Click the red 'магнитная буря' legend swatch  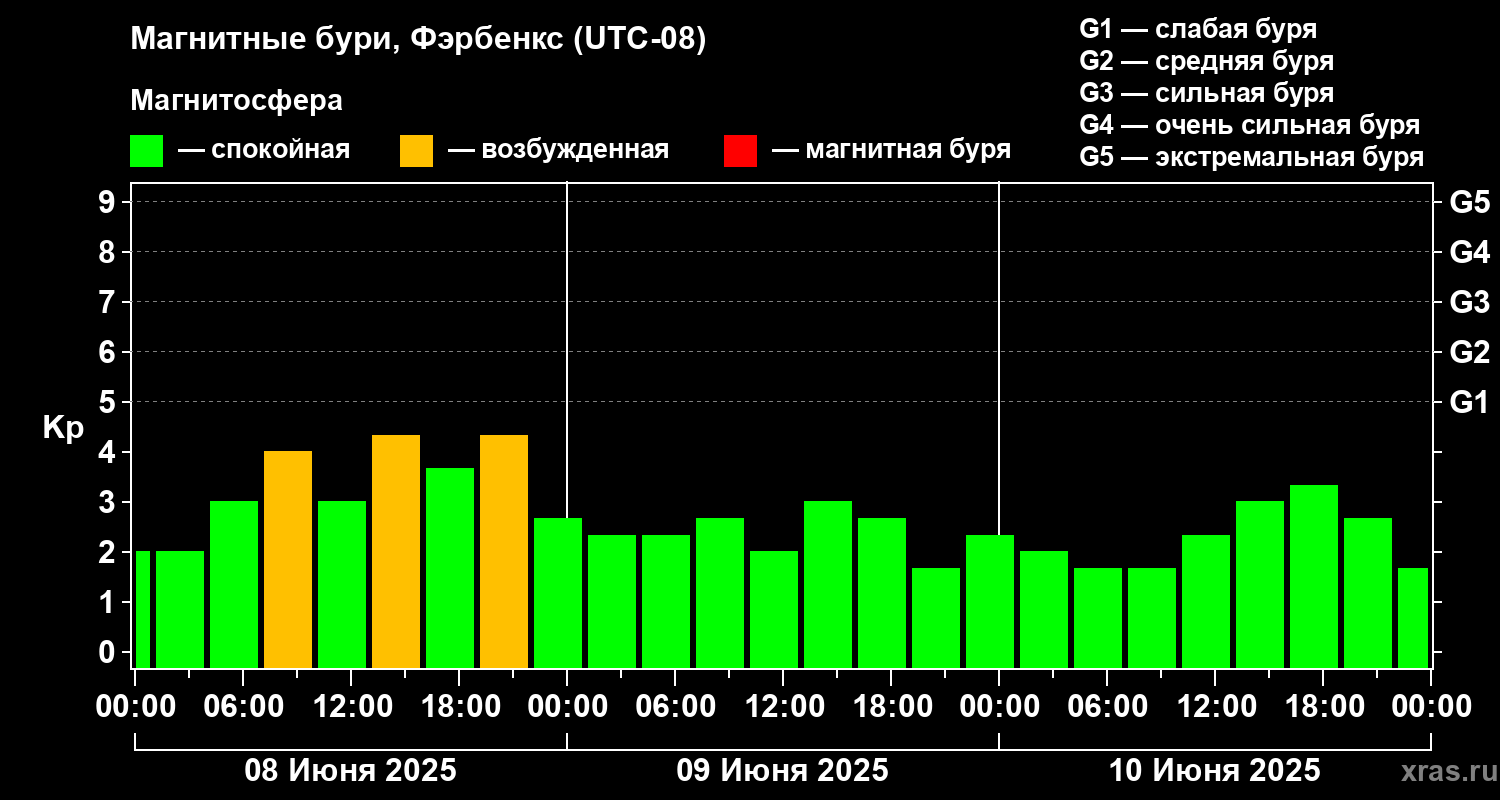tap(740, 151)
